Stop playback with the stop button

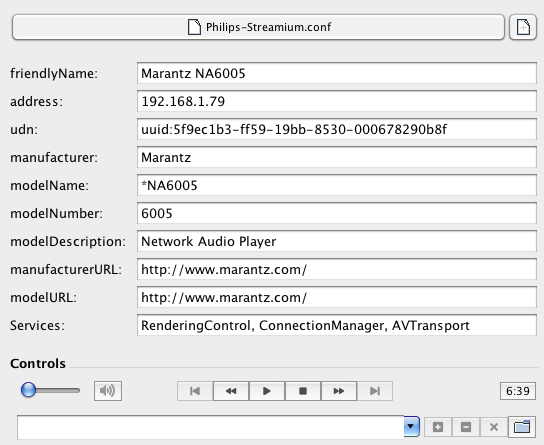(303, 391)
